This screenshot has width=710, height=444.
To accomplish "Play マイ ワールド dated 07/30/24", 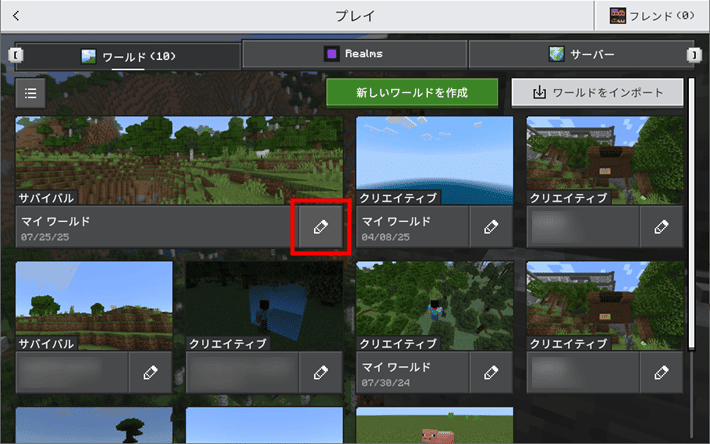I will point(413,372).
